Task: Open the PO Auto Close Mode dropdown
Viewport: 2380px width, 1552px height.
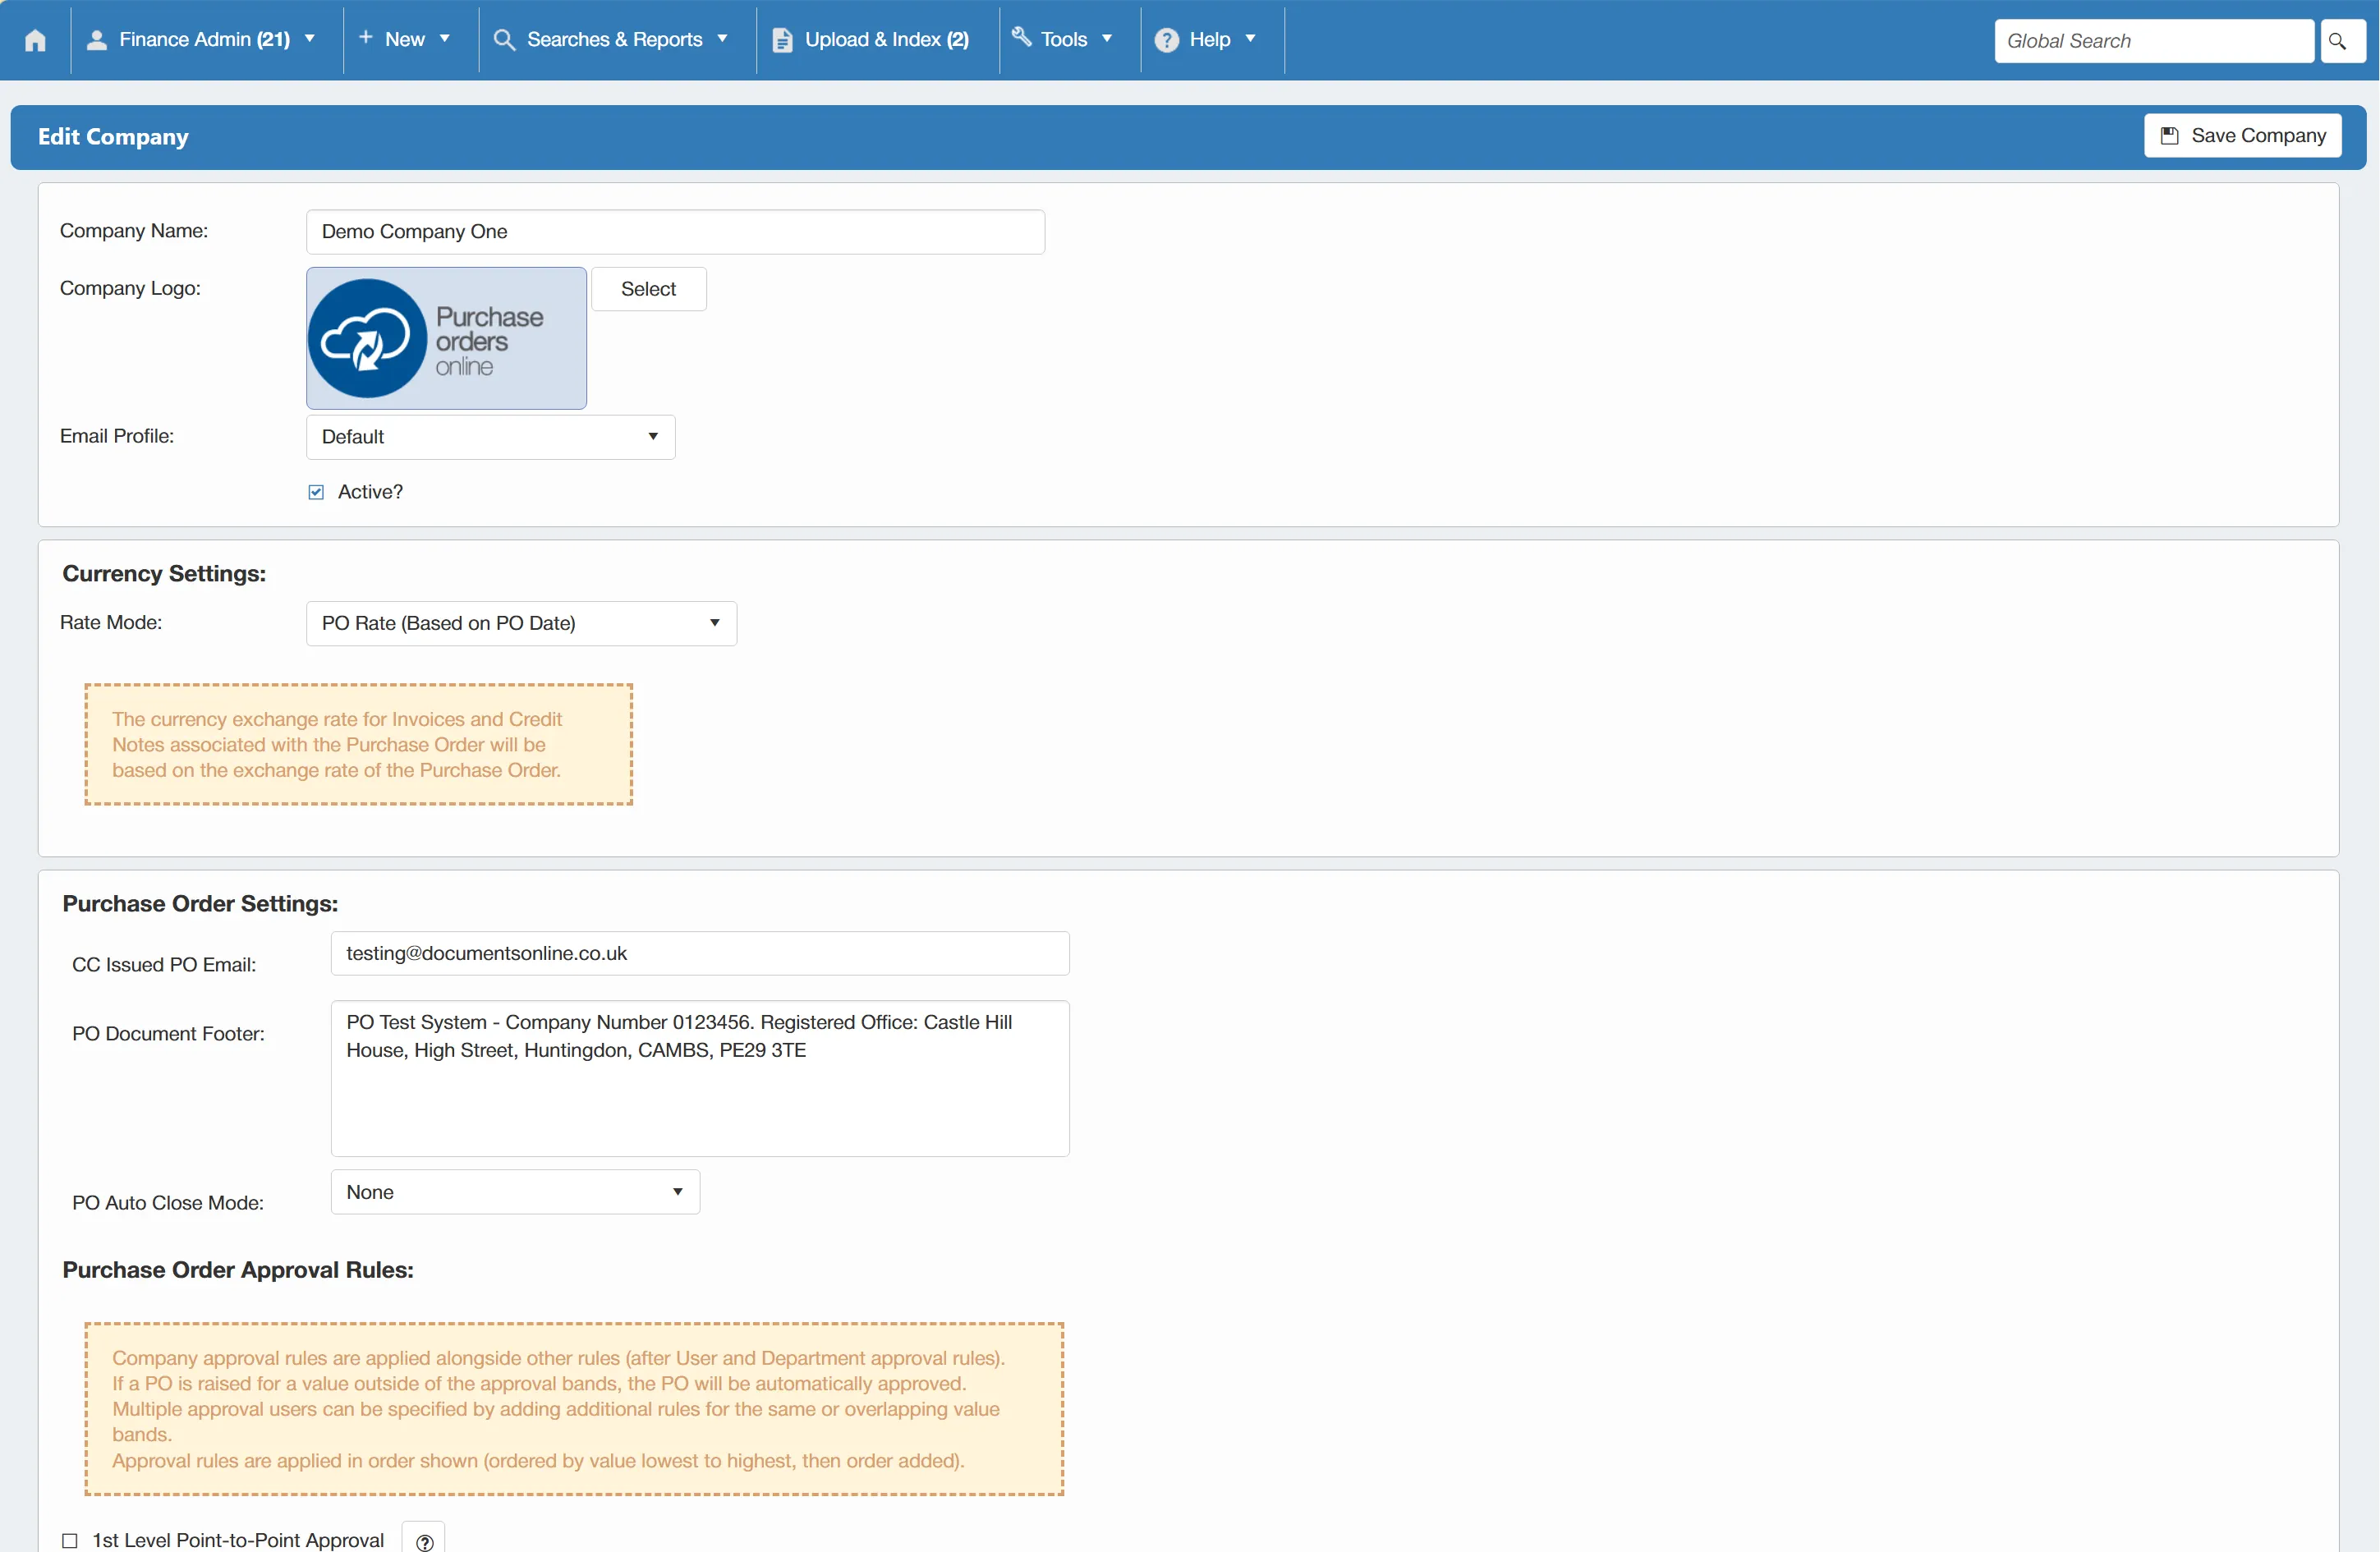Action: tap(515, 1192)
